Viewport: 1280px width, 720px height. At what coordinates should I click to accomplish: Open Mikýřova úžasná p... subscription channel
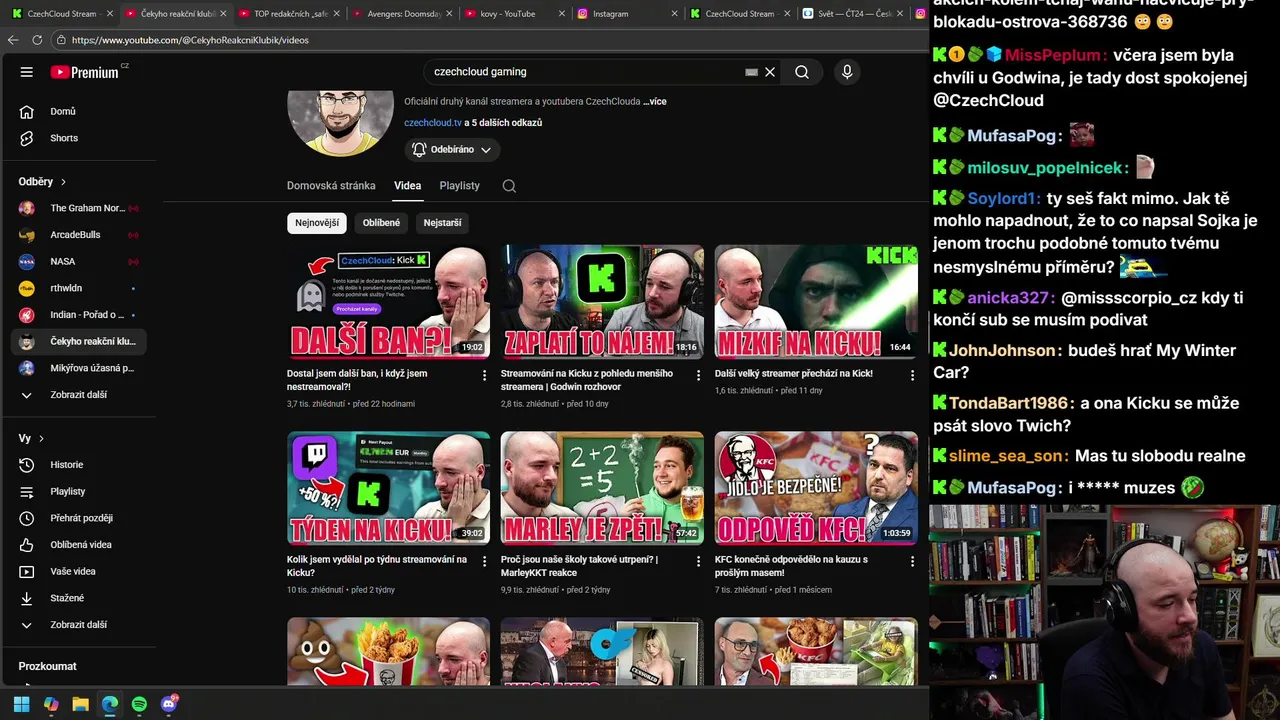[x=79, y=368]
